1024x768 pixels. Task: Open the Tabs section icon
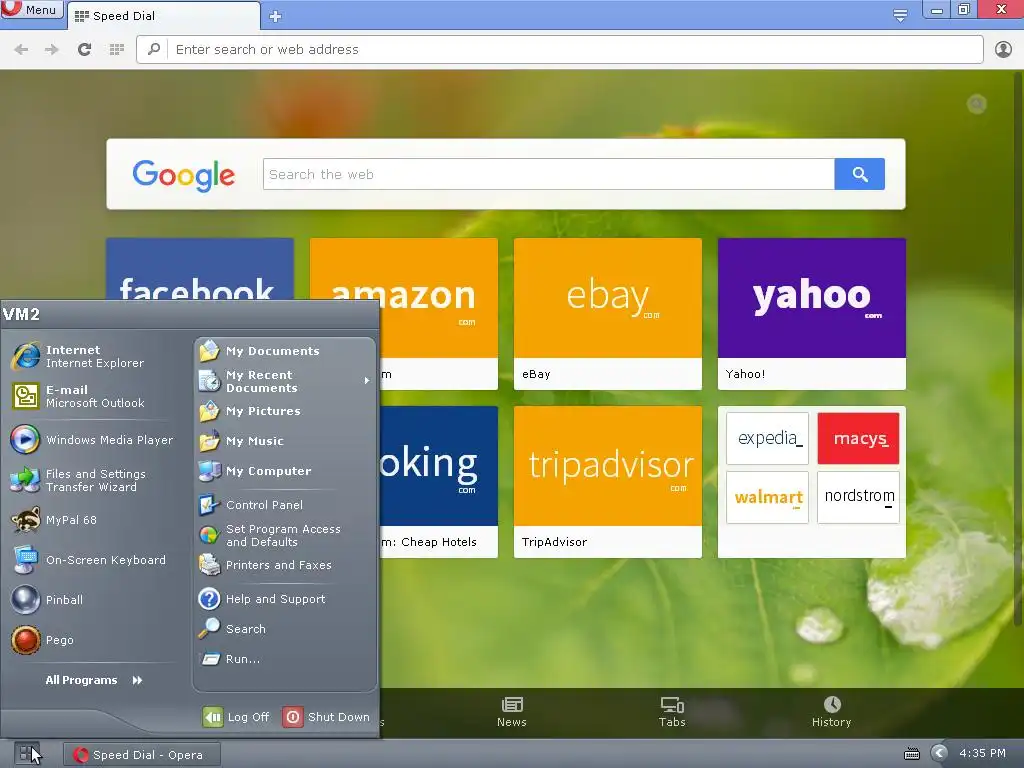(672, 712)
